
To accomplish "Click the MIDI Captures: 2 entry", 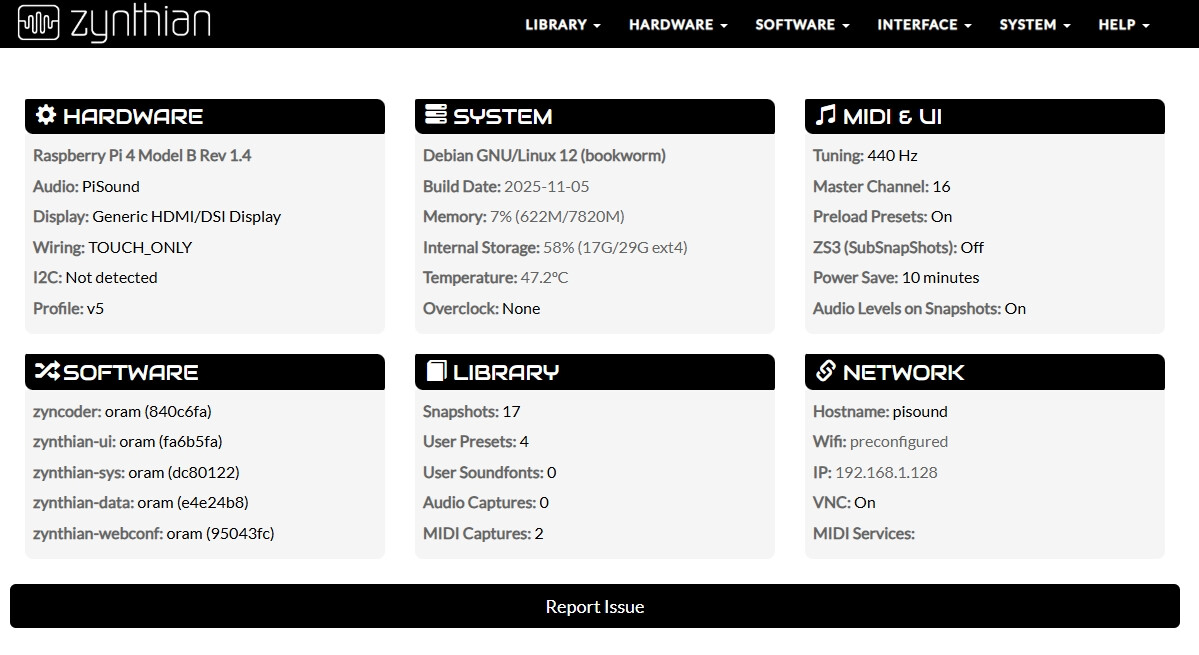I will point(483,533).
